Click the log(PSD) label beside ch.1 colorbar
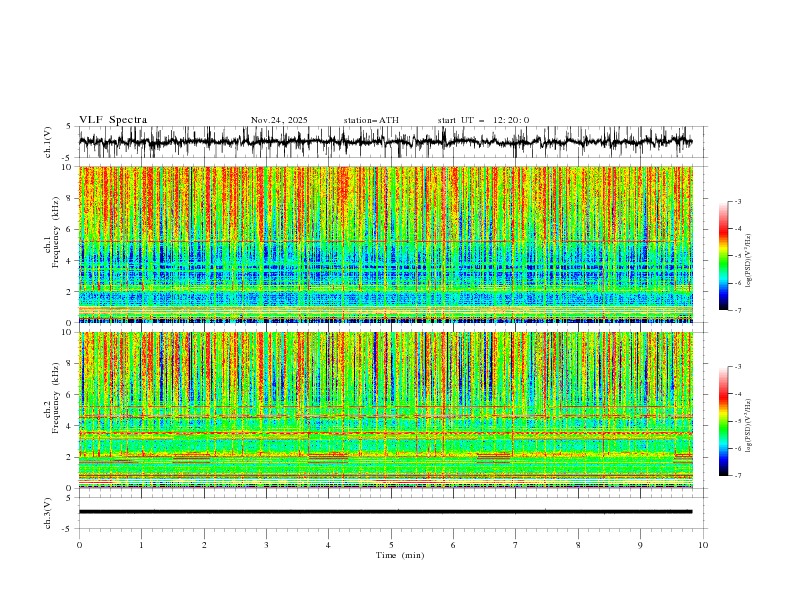This screenshot has width=792, height=612. [748, 261]
